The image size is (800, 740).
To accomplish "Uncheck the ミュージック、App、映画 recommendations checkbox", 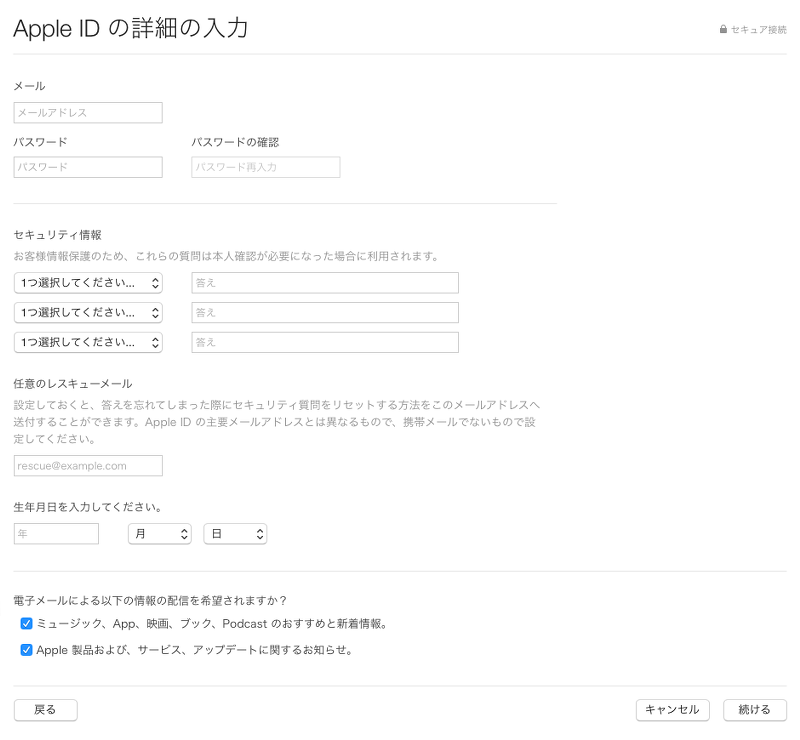I will pos(27,624).
